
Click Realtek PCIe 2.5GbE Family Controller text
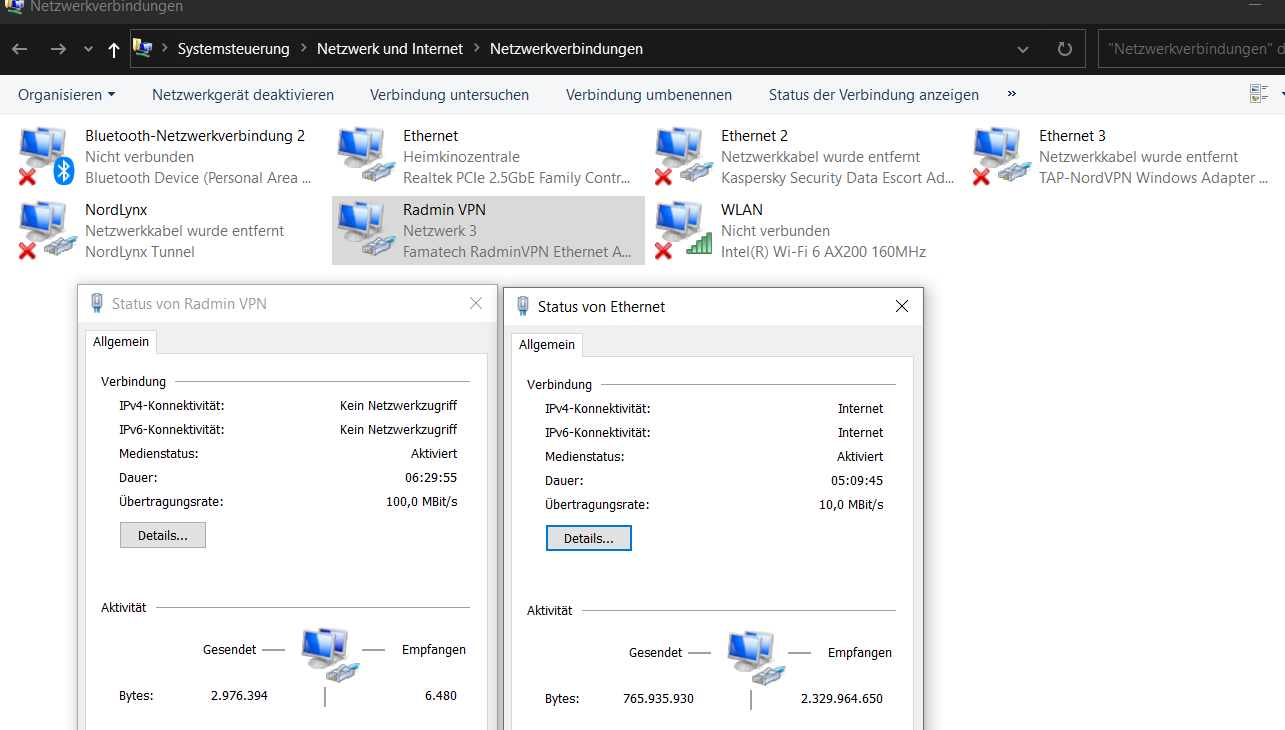pyautogui.click(x=517, y=178)
